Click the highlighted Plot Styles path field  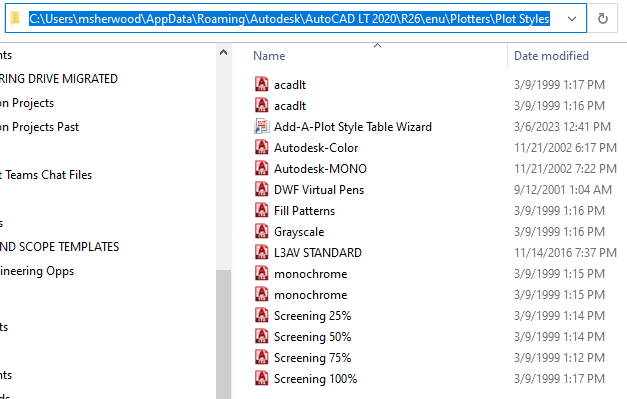[x=290, y=19]
